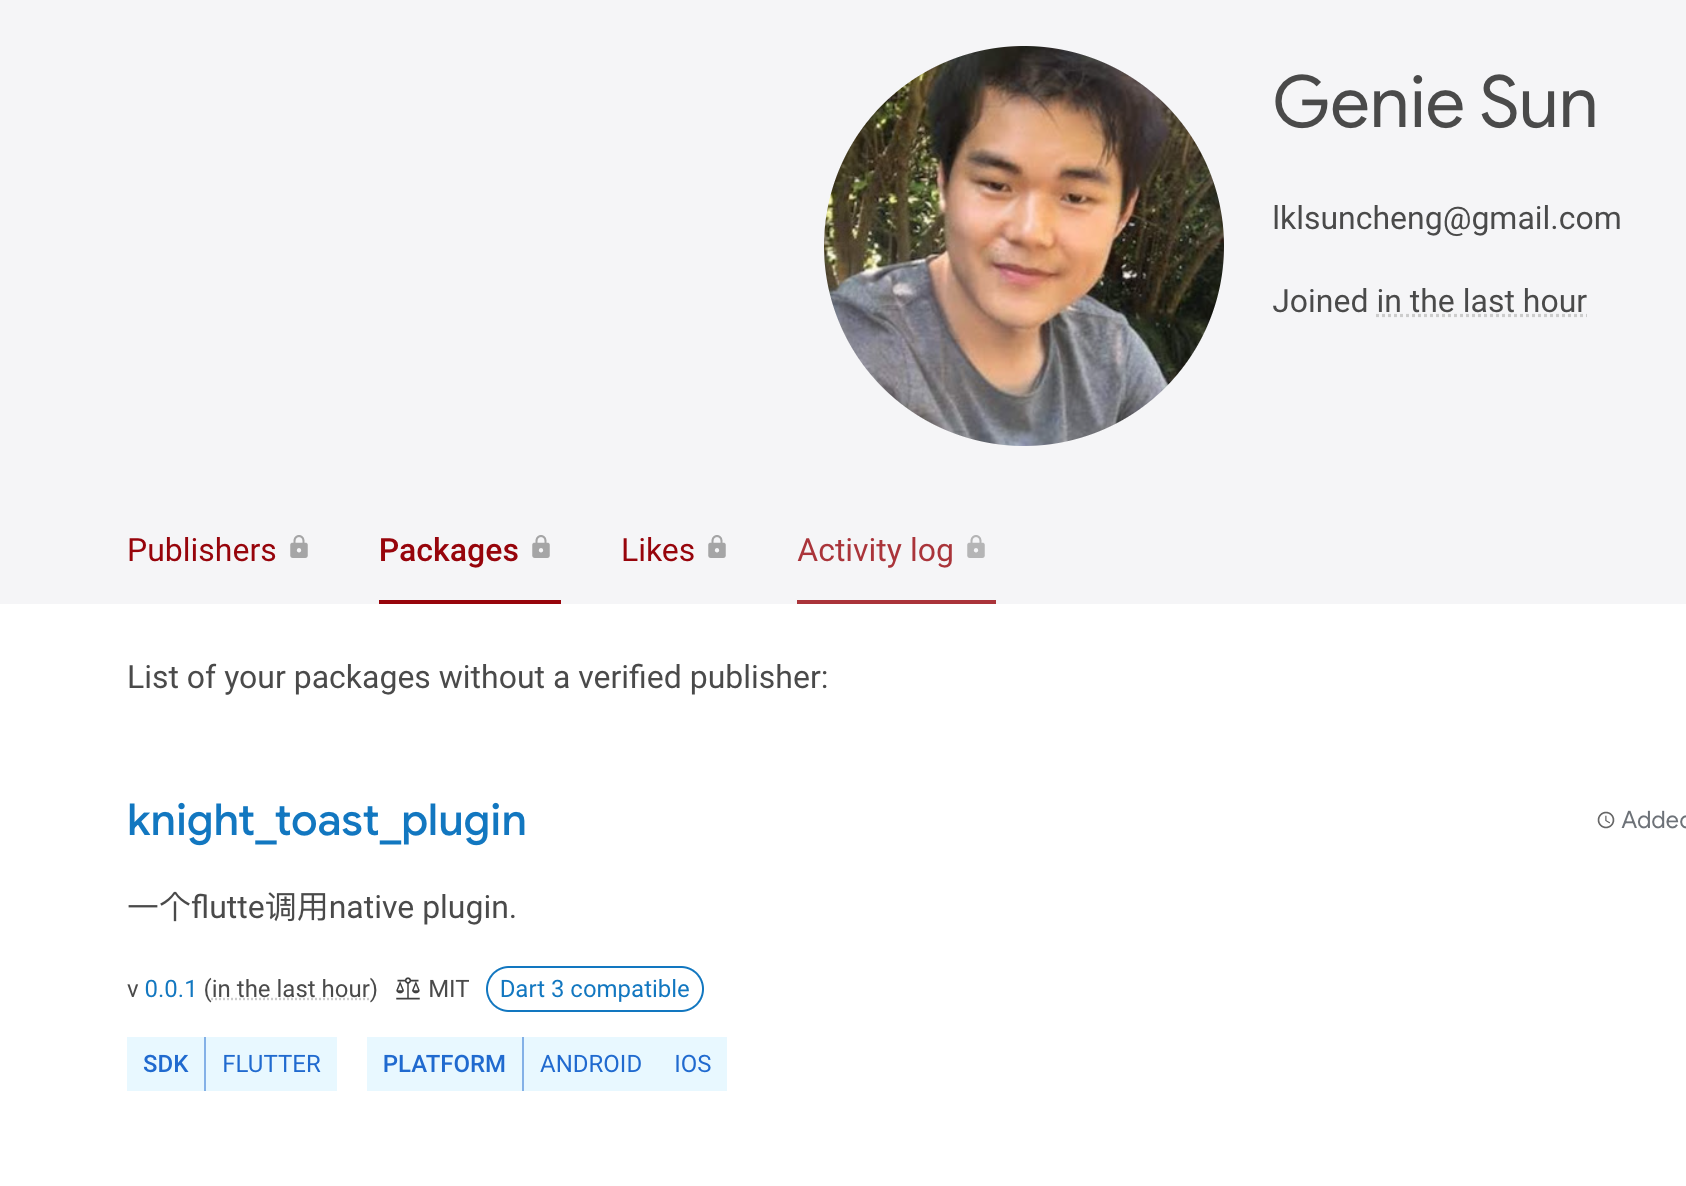Open the Likes tab
1686x1186 pixels.
657,550
